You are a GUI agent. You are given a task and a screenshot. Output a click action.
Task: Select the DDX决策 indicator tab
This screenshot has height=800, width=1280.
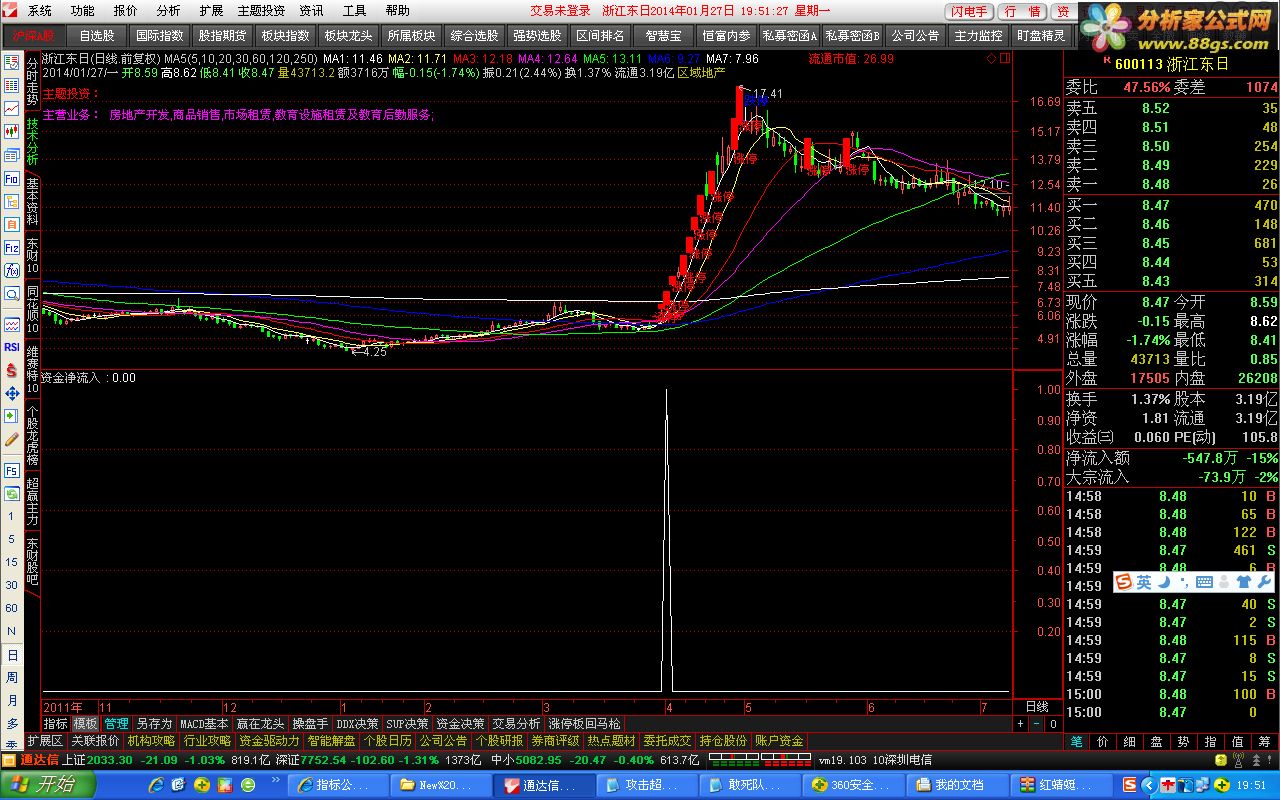pyautogui.click(x=358, y=723)
